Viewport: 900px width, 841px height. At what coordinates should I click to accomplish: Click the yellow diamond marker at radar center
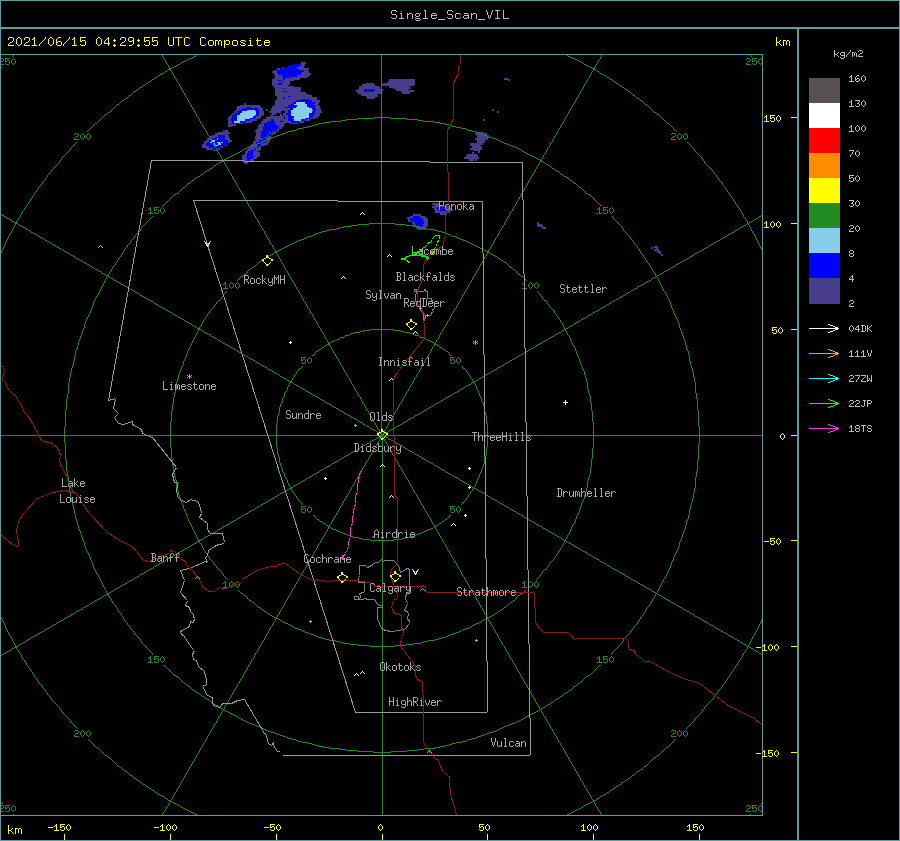382,435
